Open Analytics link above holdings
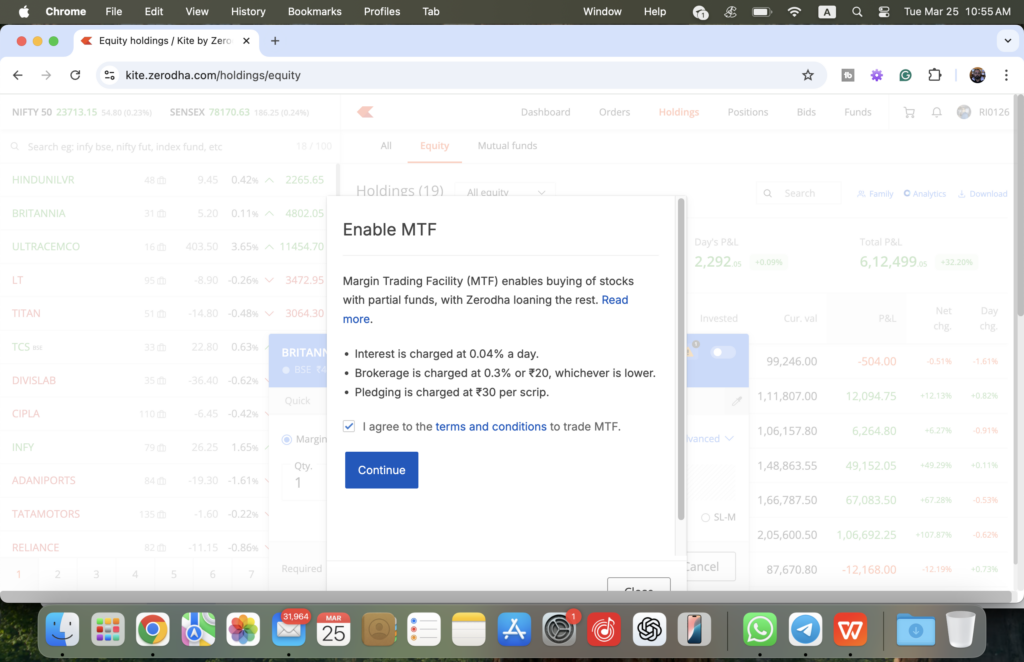1024x662 pixels. point(924,194)
